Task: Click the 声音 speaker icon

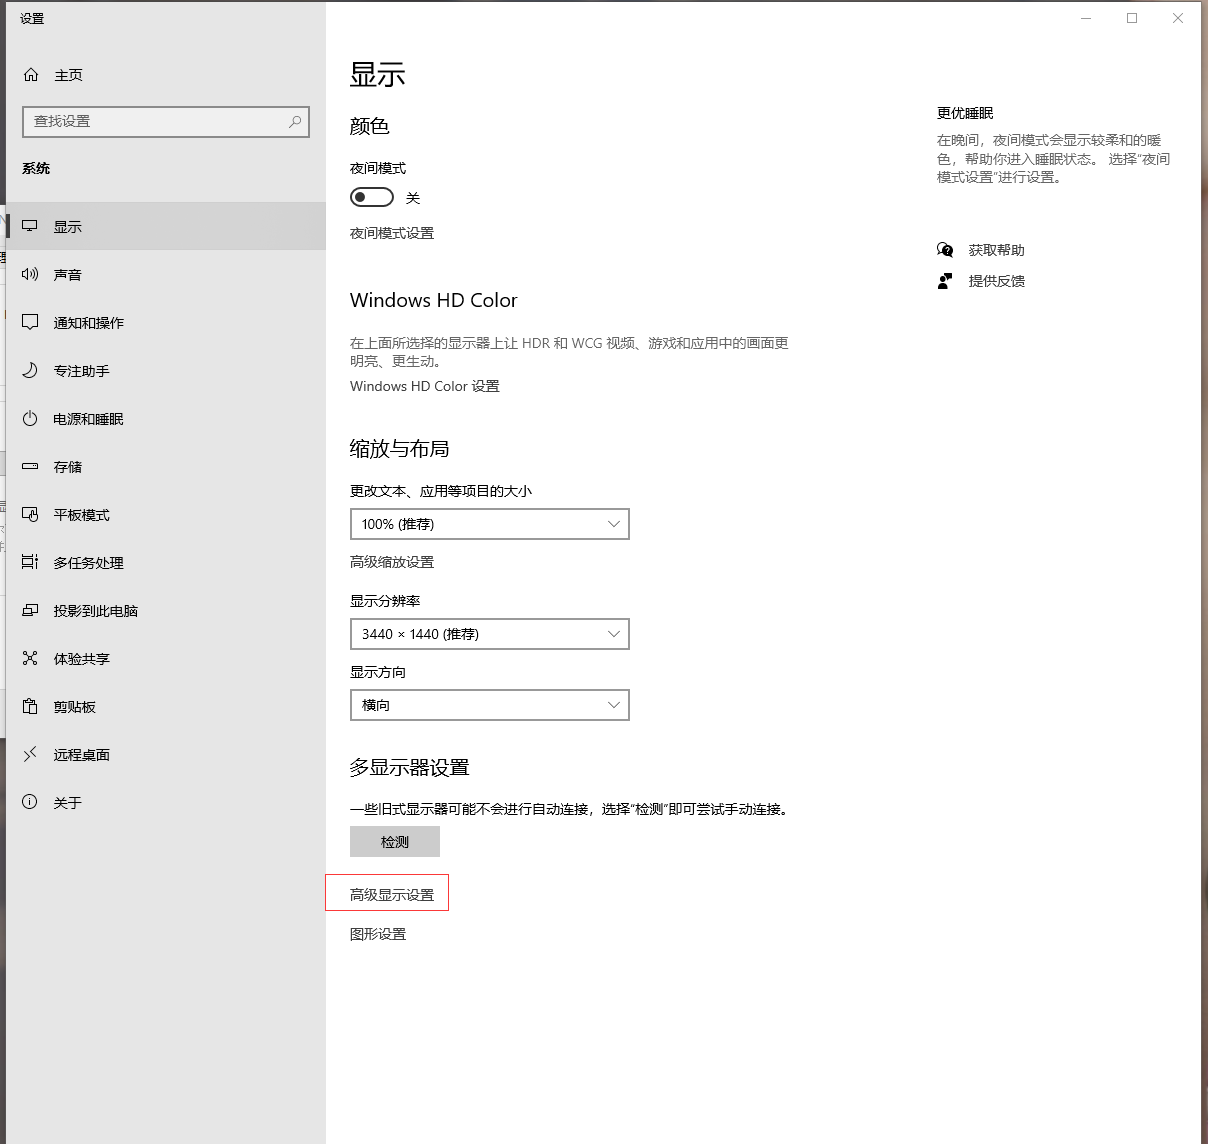Action: pos(30,274)
